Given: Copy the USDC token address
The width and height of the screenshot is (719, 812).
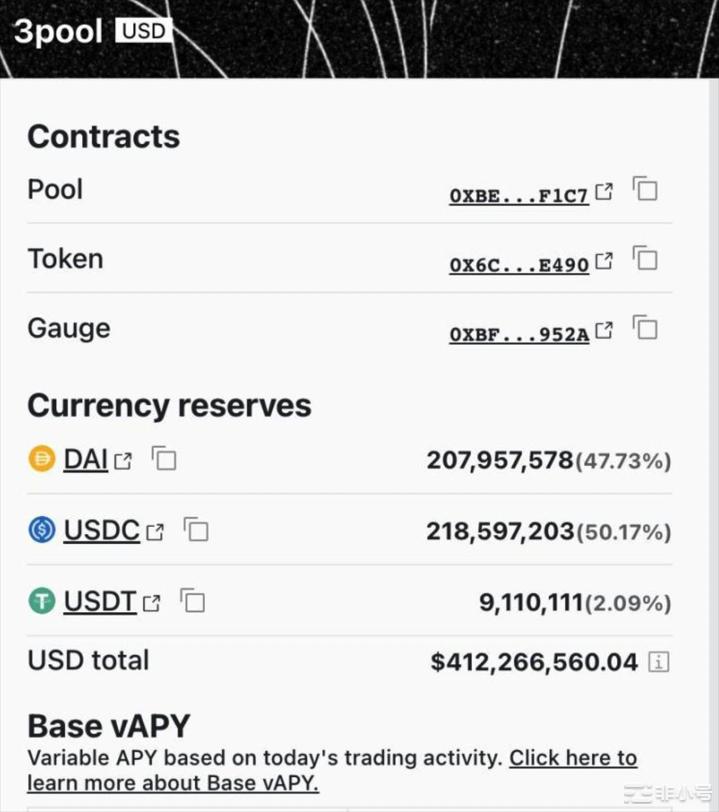Looking at the screenshot, I should tap(195, 530).
